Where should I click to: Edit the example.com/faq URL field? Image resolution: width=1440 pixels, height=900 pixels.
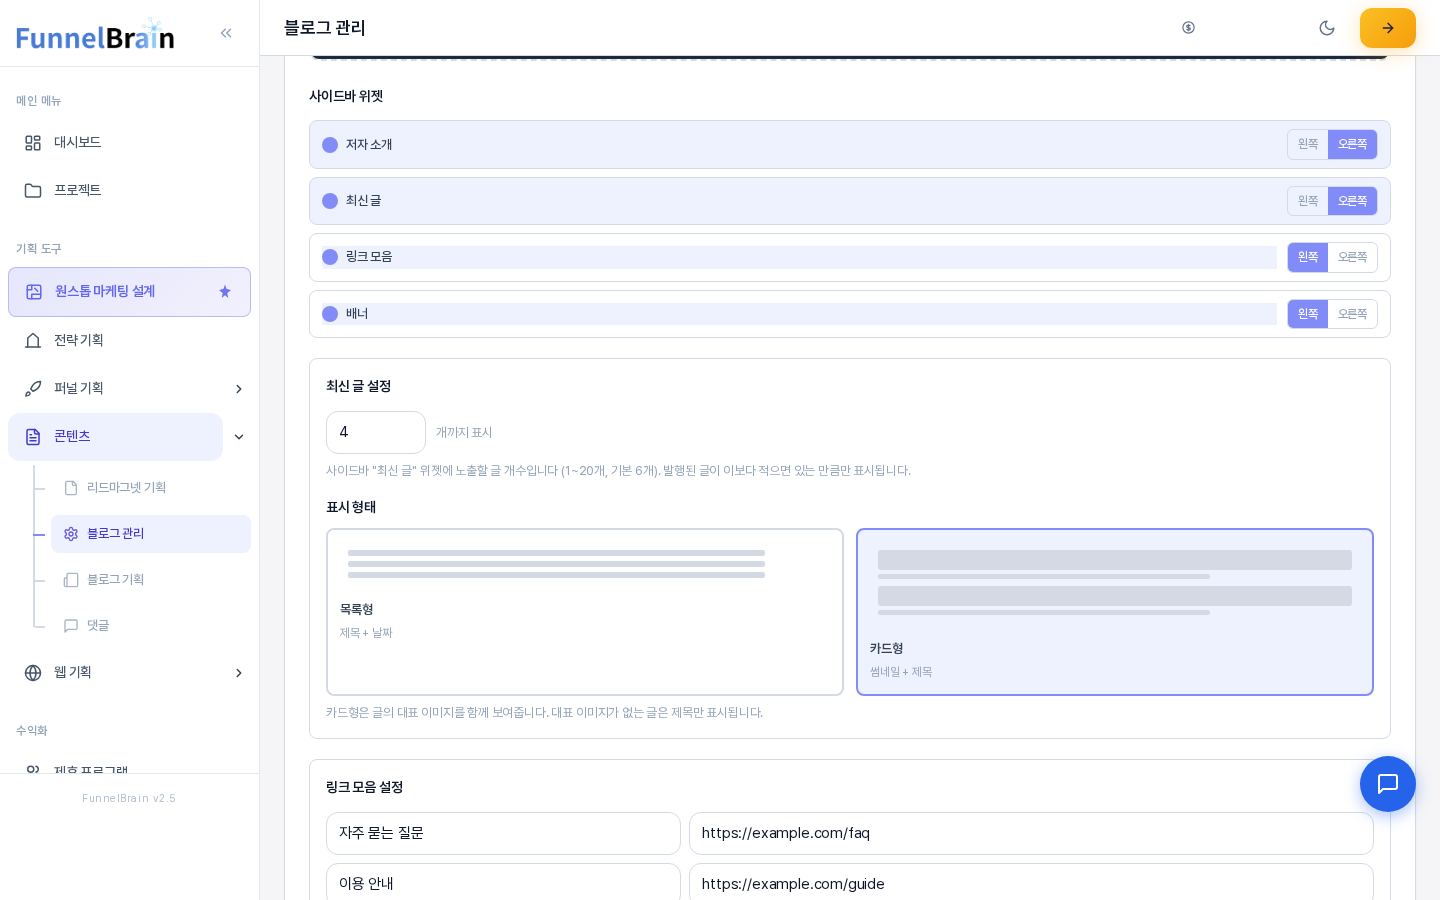click(x=1031, y=833)
